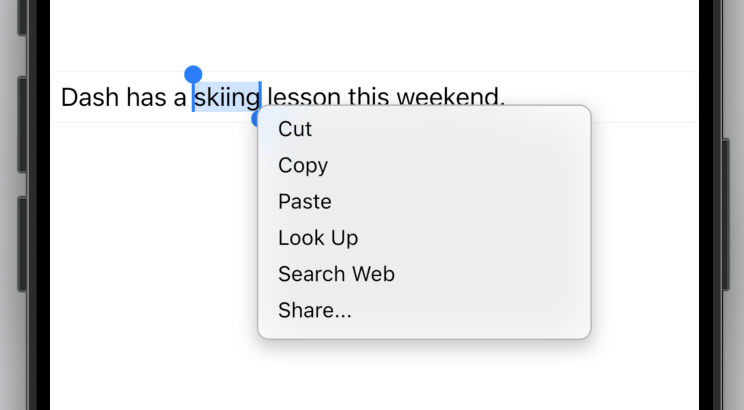Tap the highlighted word skiing
The height and width of the screenshot is (410, 744).
(x=227, y=97)
